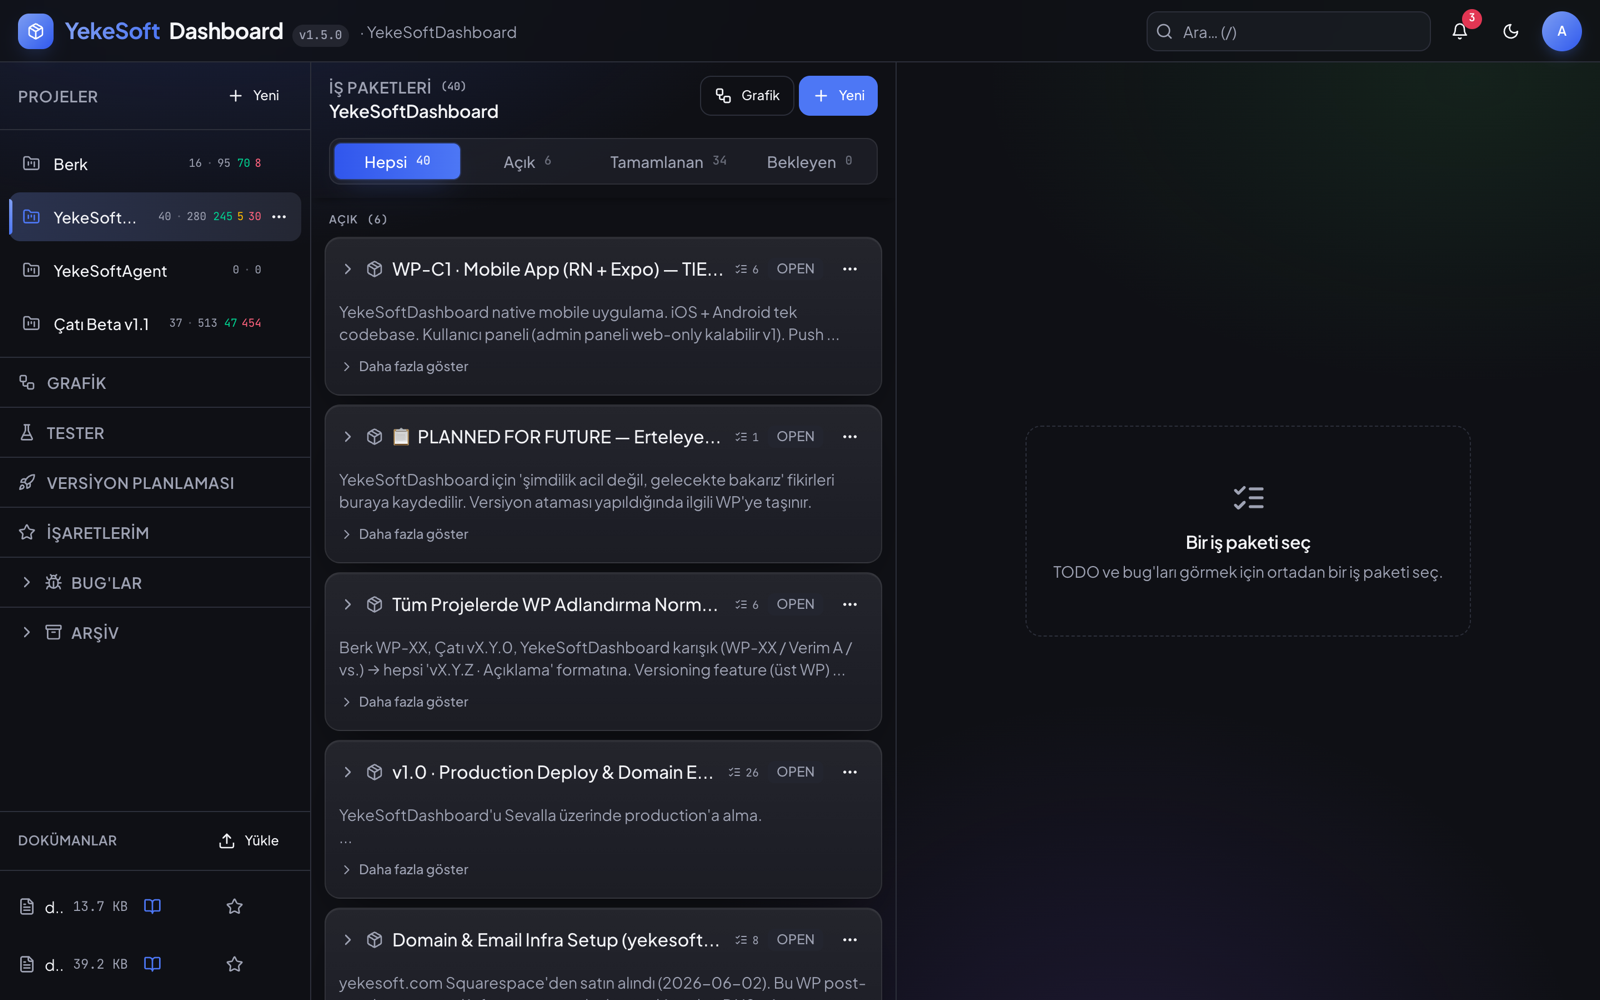Click the bug icon beside BUG'LAR
This screenshot has height=1000, width=1600.
[54, 582]
